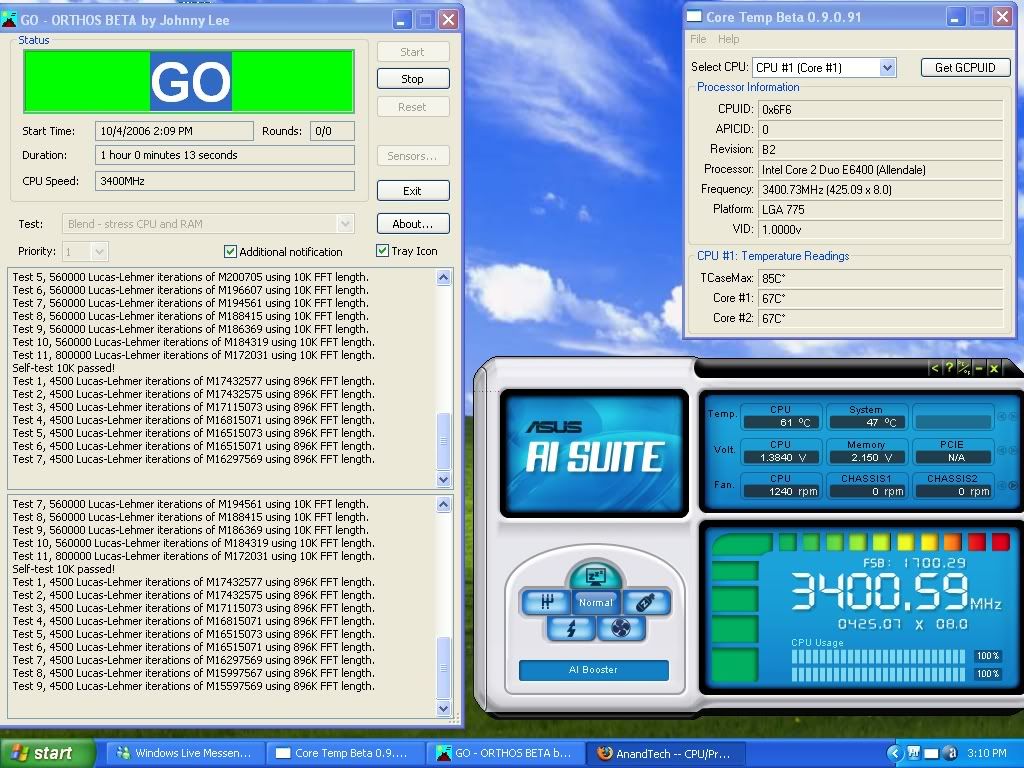
Task: Switch to GO - ORTHOS BETA taskbar item
Action: pos(505,753)
